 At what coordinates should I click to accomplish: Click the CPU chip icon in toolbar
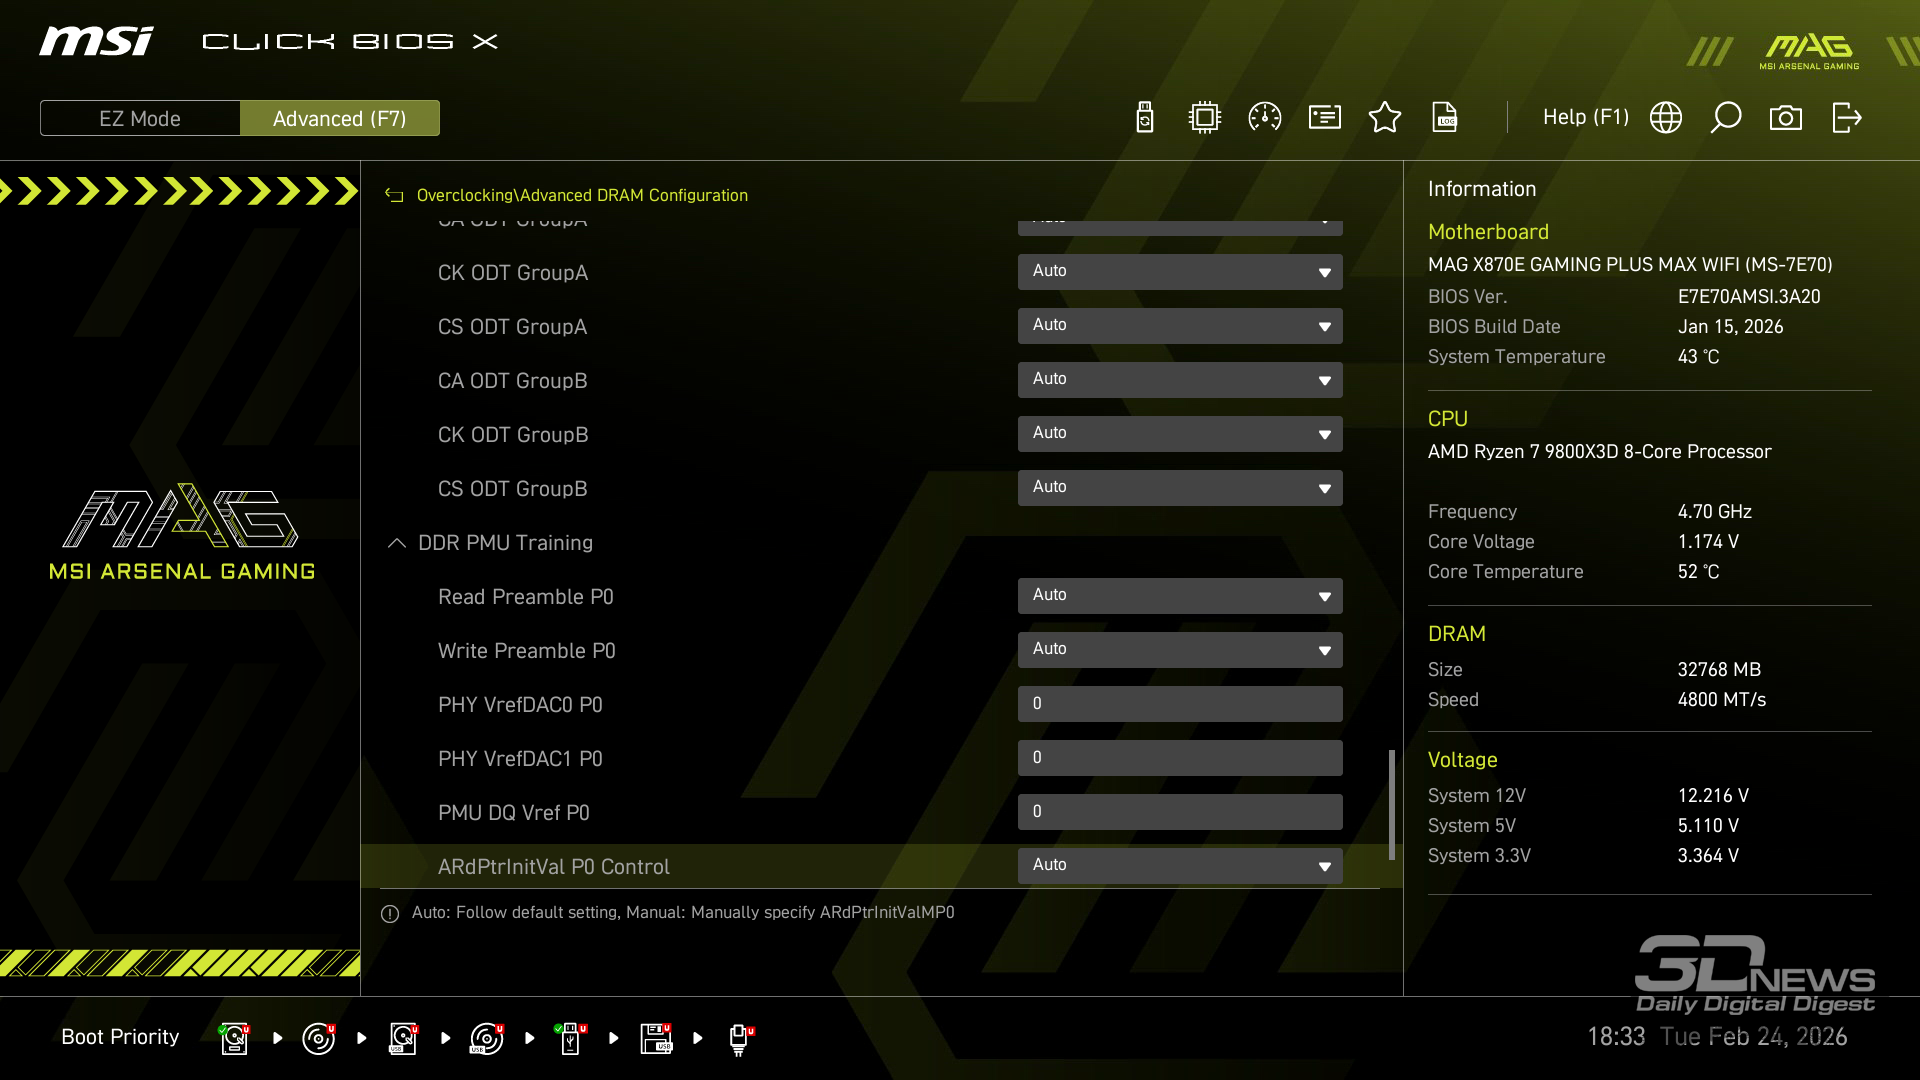click(1205, 118)
